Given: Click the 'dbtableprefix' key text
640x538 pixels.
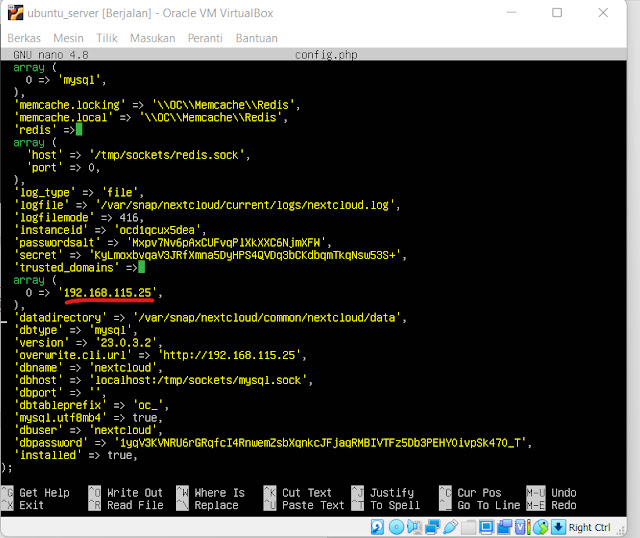Looking at the screenshot, I should click(x=60, y=405).
